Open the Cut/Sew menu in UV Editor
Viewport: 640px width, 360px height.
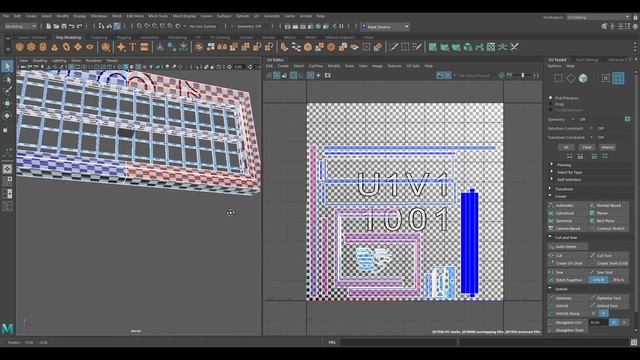pyautogui.click(x=316, y=66)
